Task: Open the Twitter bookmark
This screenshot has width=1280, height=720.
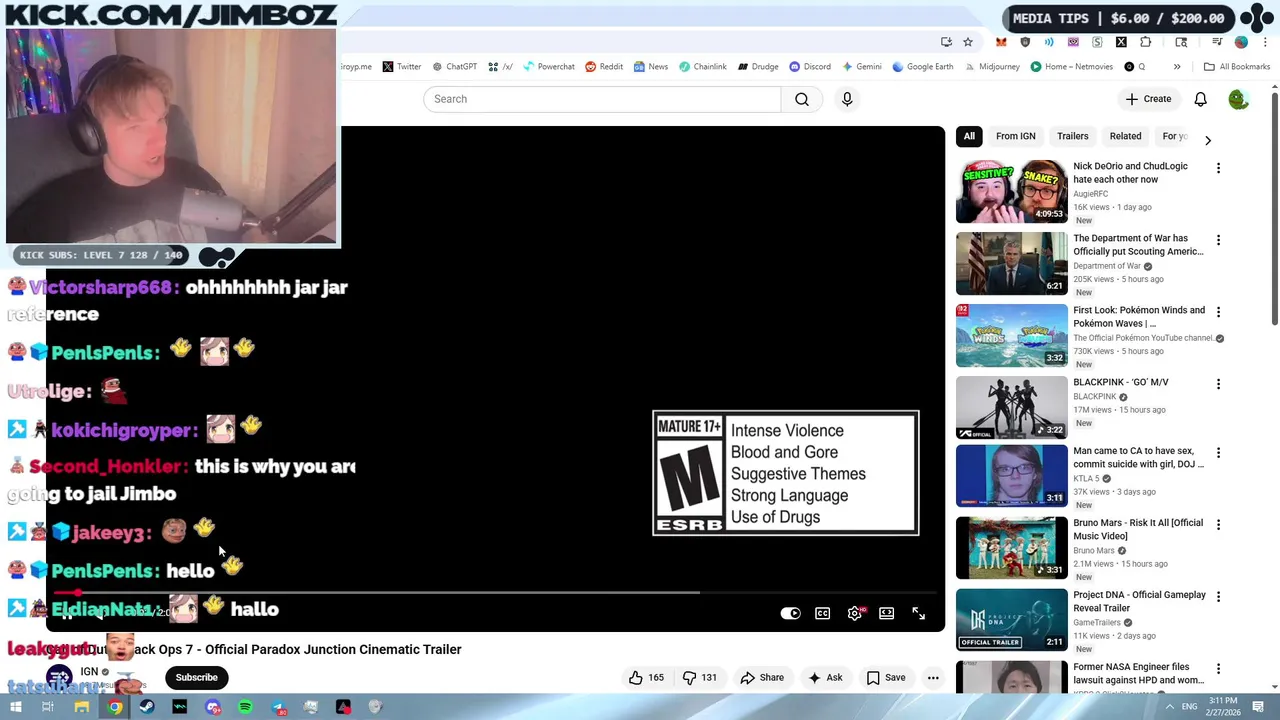Action: click(x=401, y=67)
